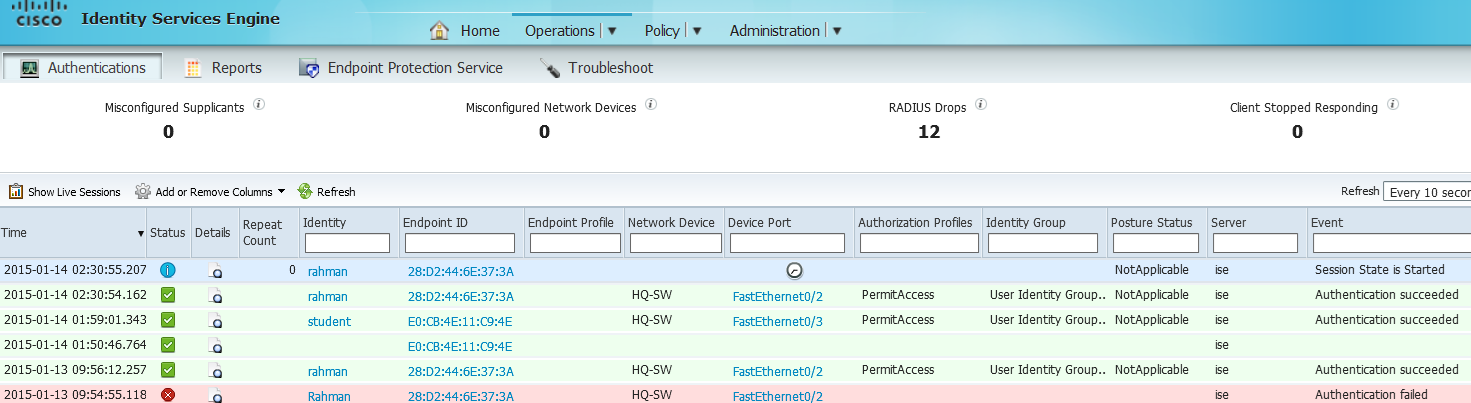
Task: Expand the Operations menu dropdown
Action: point(613,31)
